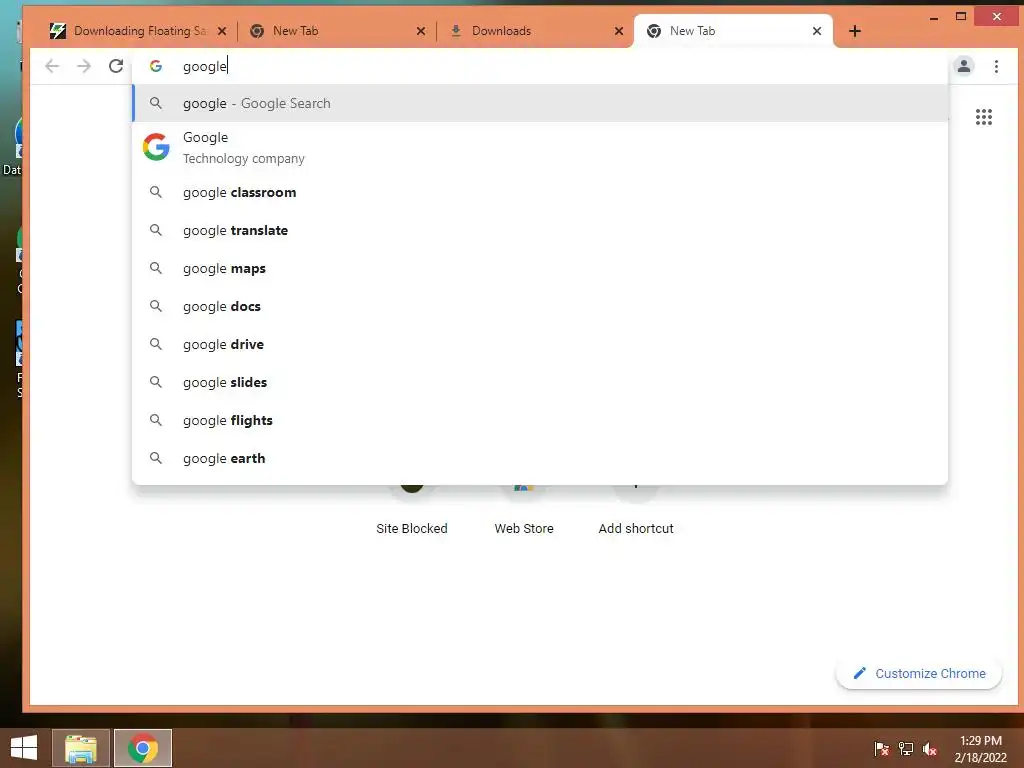Image resolution: width=1024 pixels, height=768 pixels.
Task: Choose Google Technology company suggestion
Action: pos(539,148)
